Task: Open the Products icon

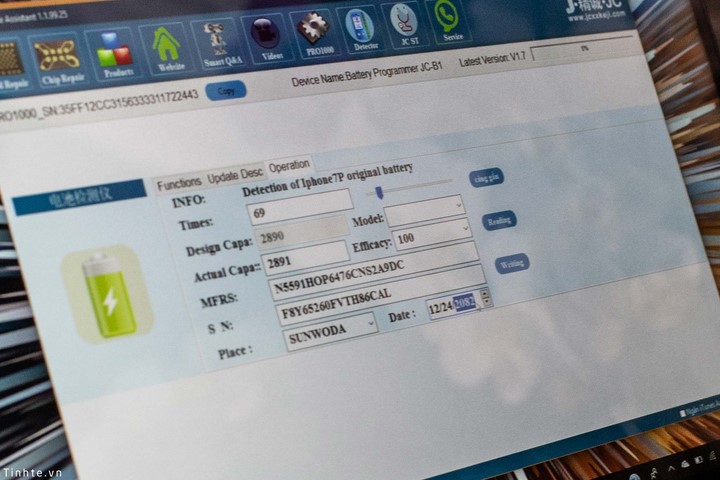Action: click(x=115, y=55)
